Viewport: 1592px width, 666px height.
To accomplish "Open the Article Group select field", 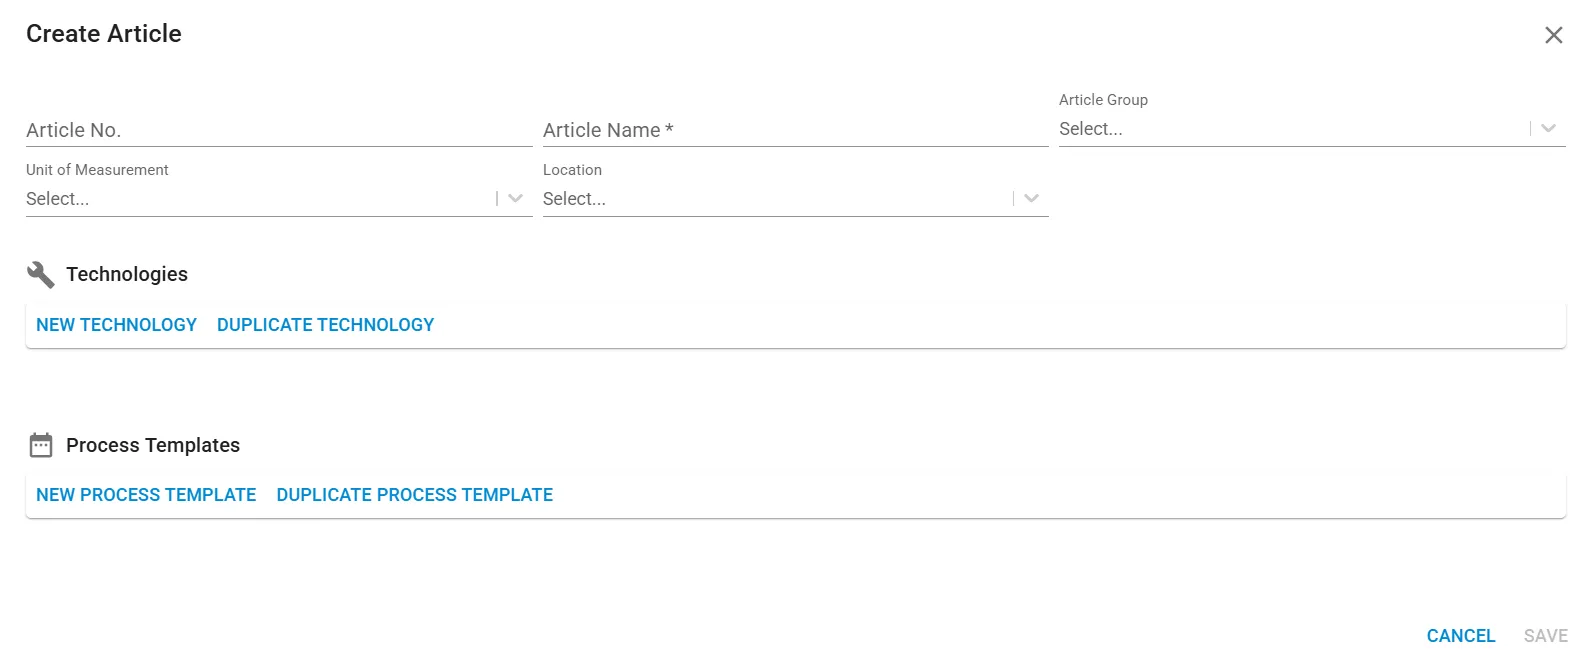I will point(1312,129).
